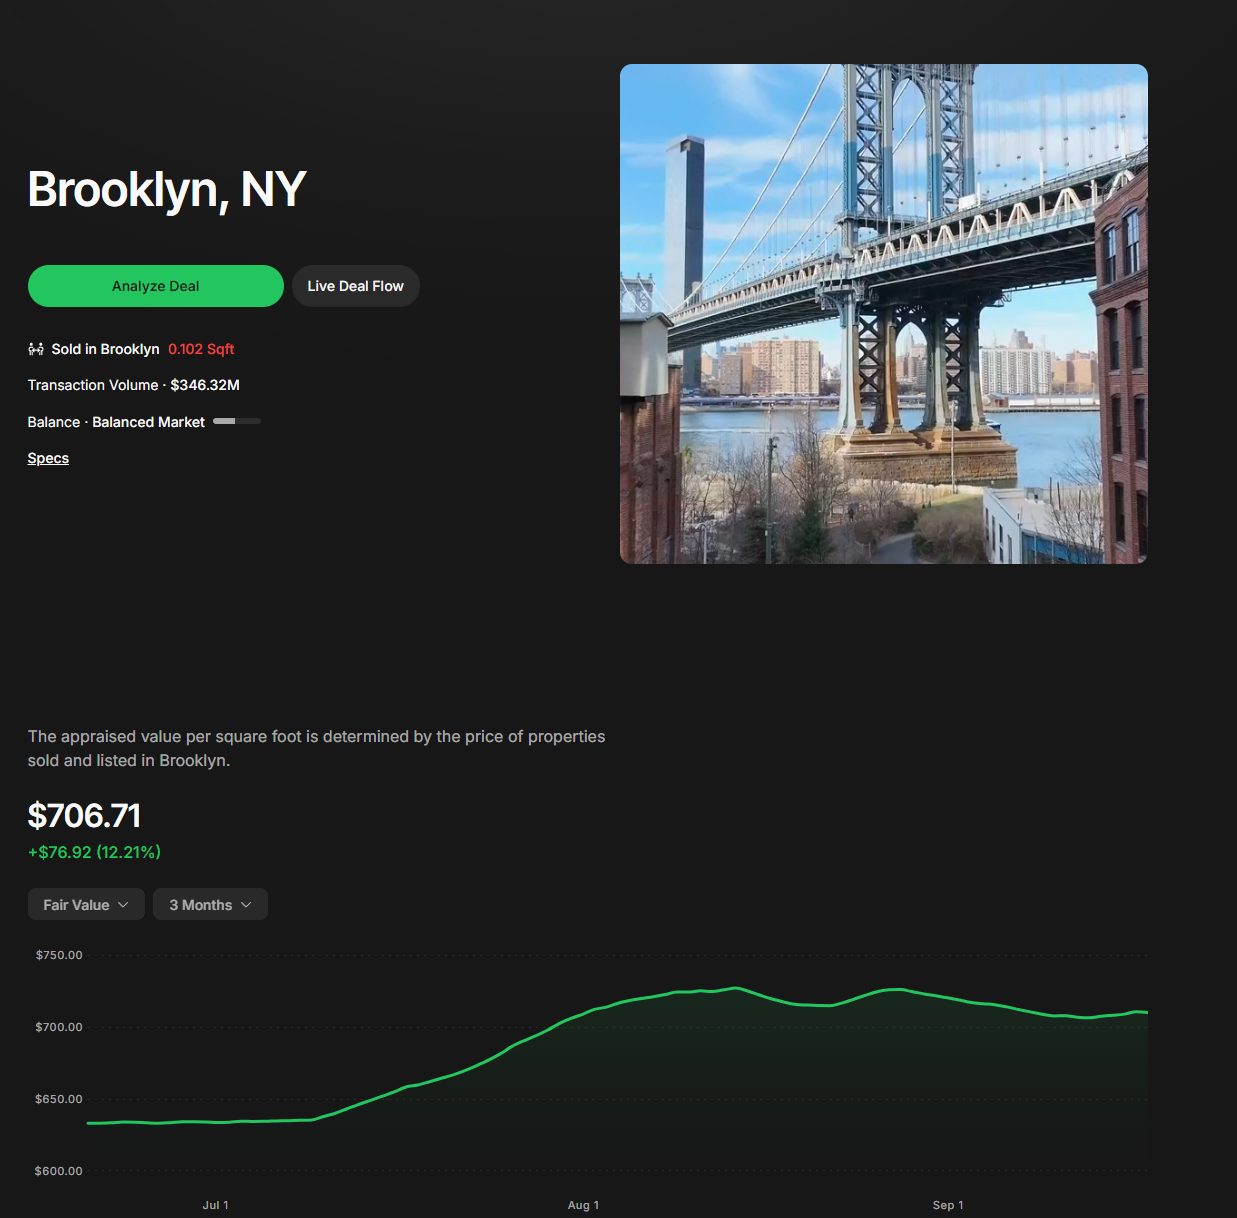Click the appraised value description paragraph

click(x=316, y=748)
